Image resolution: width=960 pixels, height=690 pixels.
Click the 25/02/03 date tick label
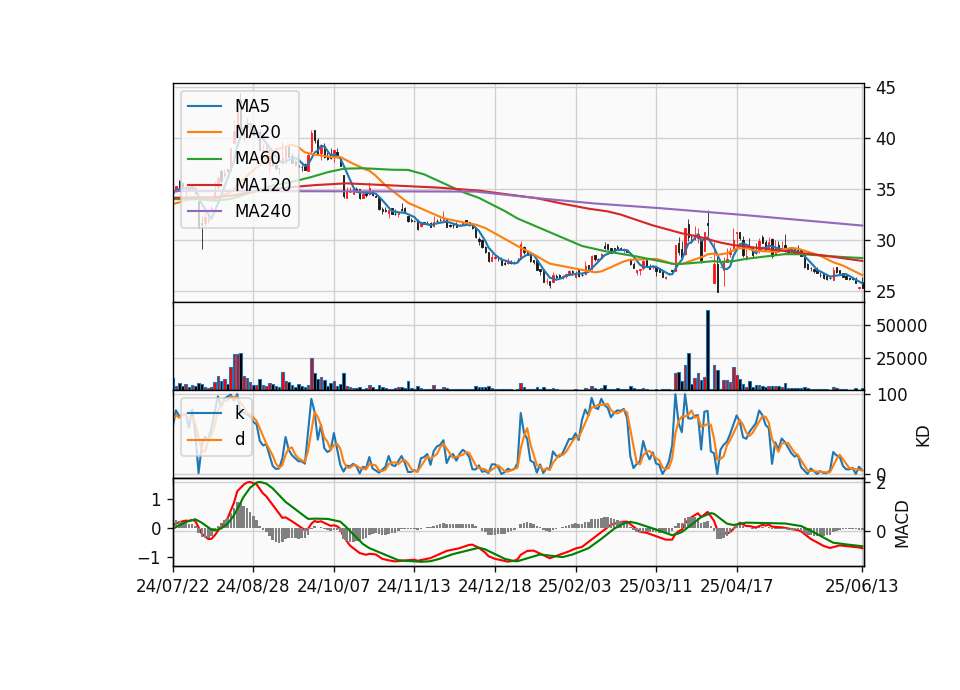(575, 586)
